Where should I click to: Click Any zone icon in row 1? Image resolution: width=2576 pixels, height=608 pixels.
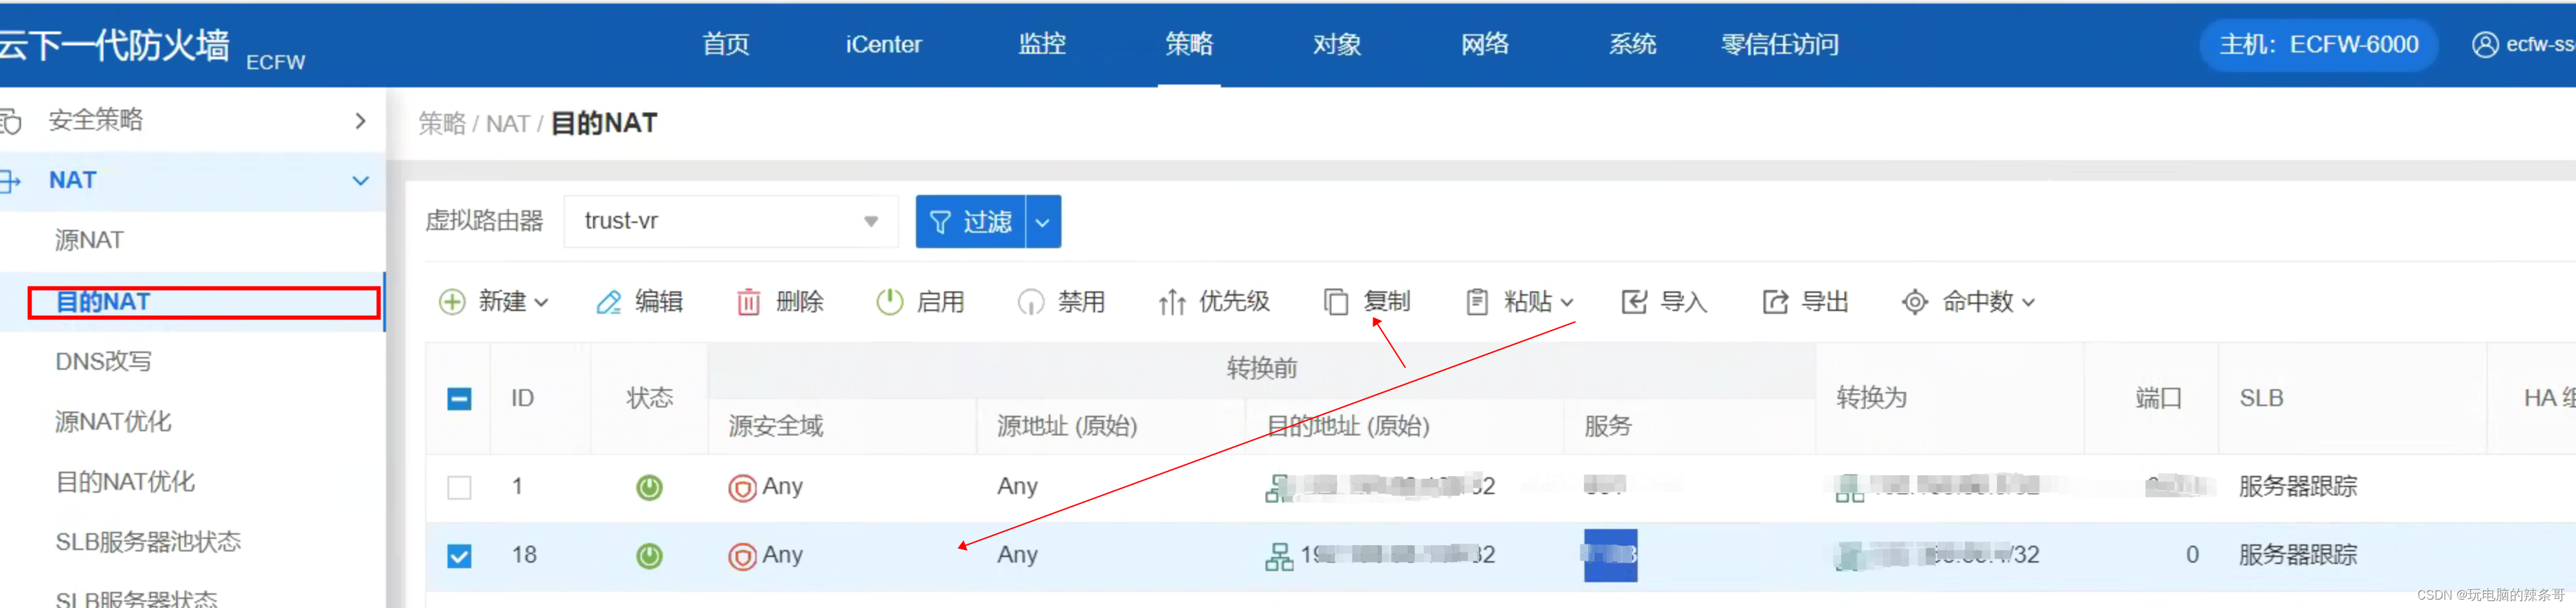tap(742, 488)
